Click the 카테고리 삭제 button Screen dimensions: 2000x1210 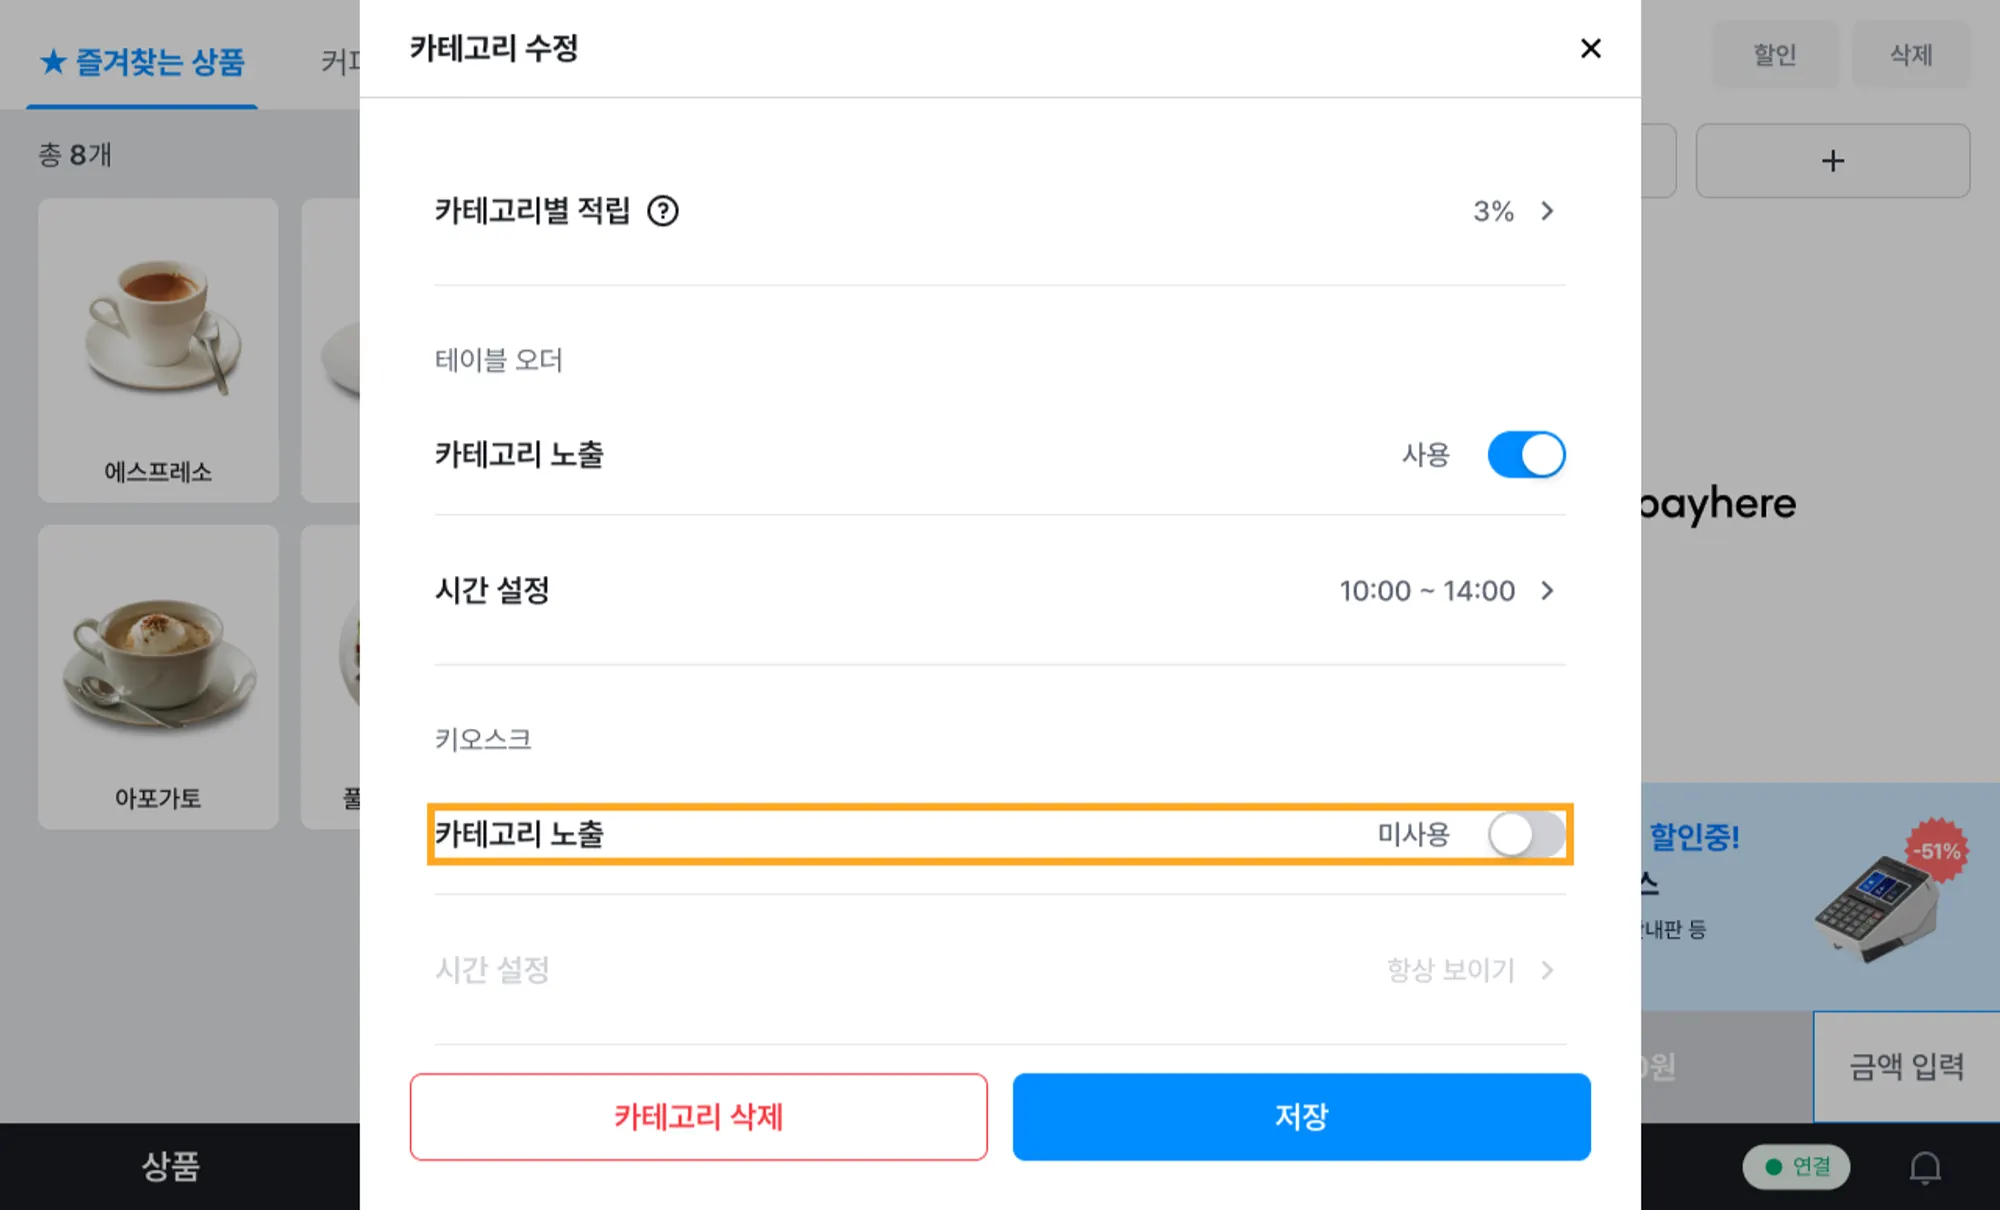[x=698, y=1116]
